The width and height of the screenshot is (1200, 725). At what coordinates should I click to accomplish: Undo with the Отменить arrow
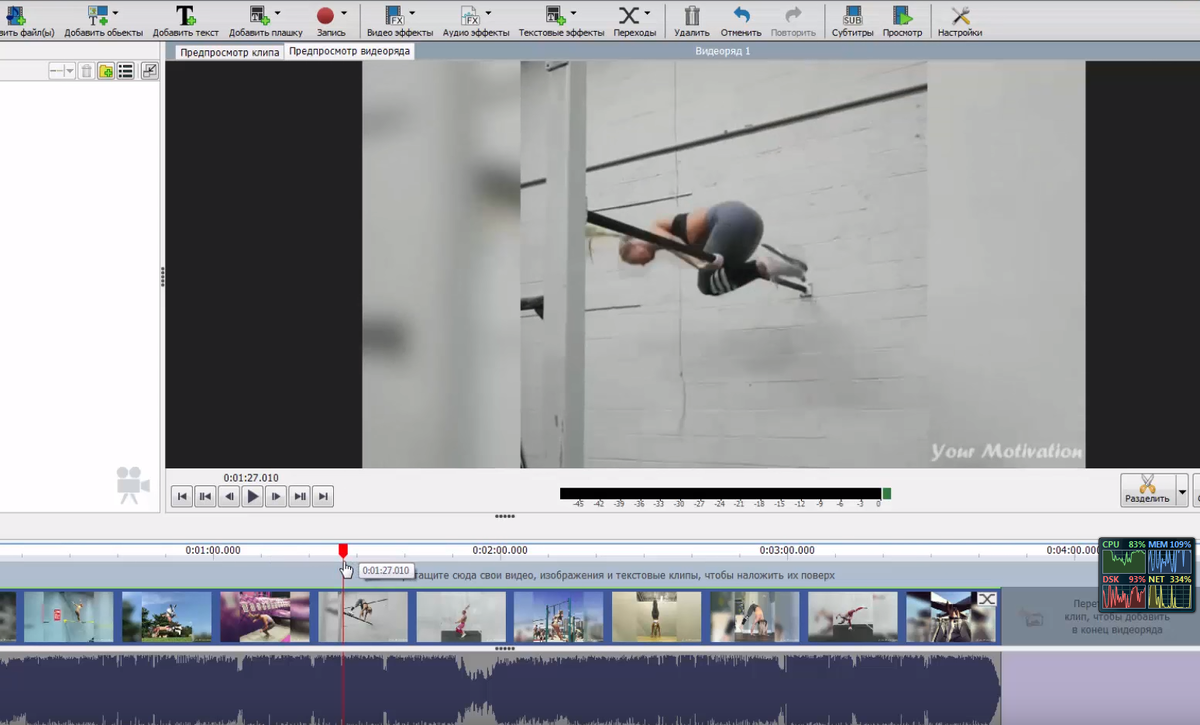[741, 16]
